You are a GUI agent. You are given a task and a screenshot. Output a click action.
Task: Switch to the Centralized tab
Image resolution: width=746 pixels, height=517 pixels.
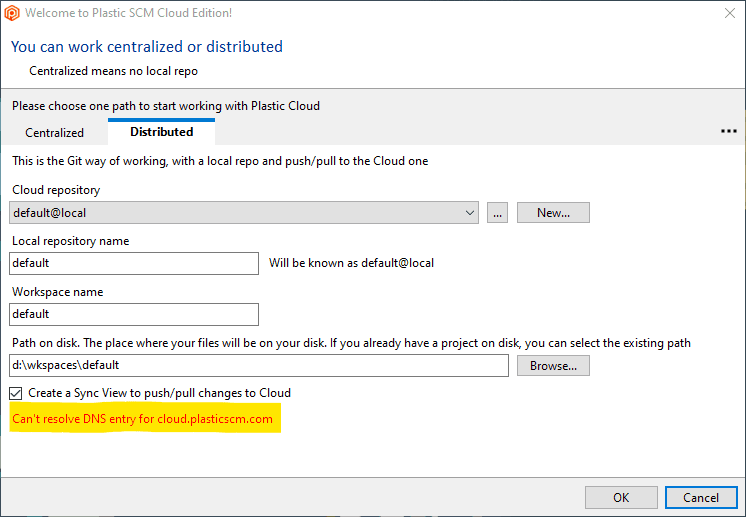tap(54, 133)
